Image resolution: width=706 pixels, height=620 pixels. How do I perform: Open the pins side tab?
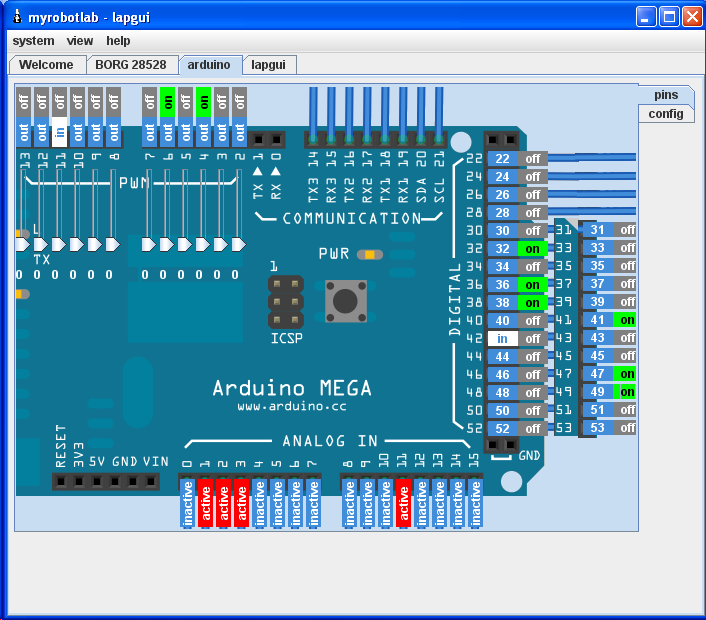point(666,95)
